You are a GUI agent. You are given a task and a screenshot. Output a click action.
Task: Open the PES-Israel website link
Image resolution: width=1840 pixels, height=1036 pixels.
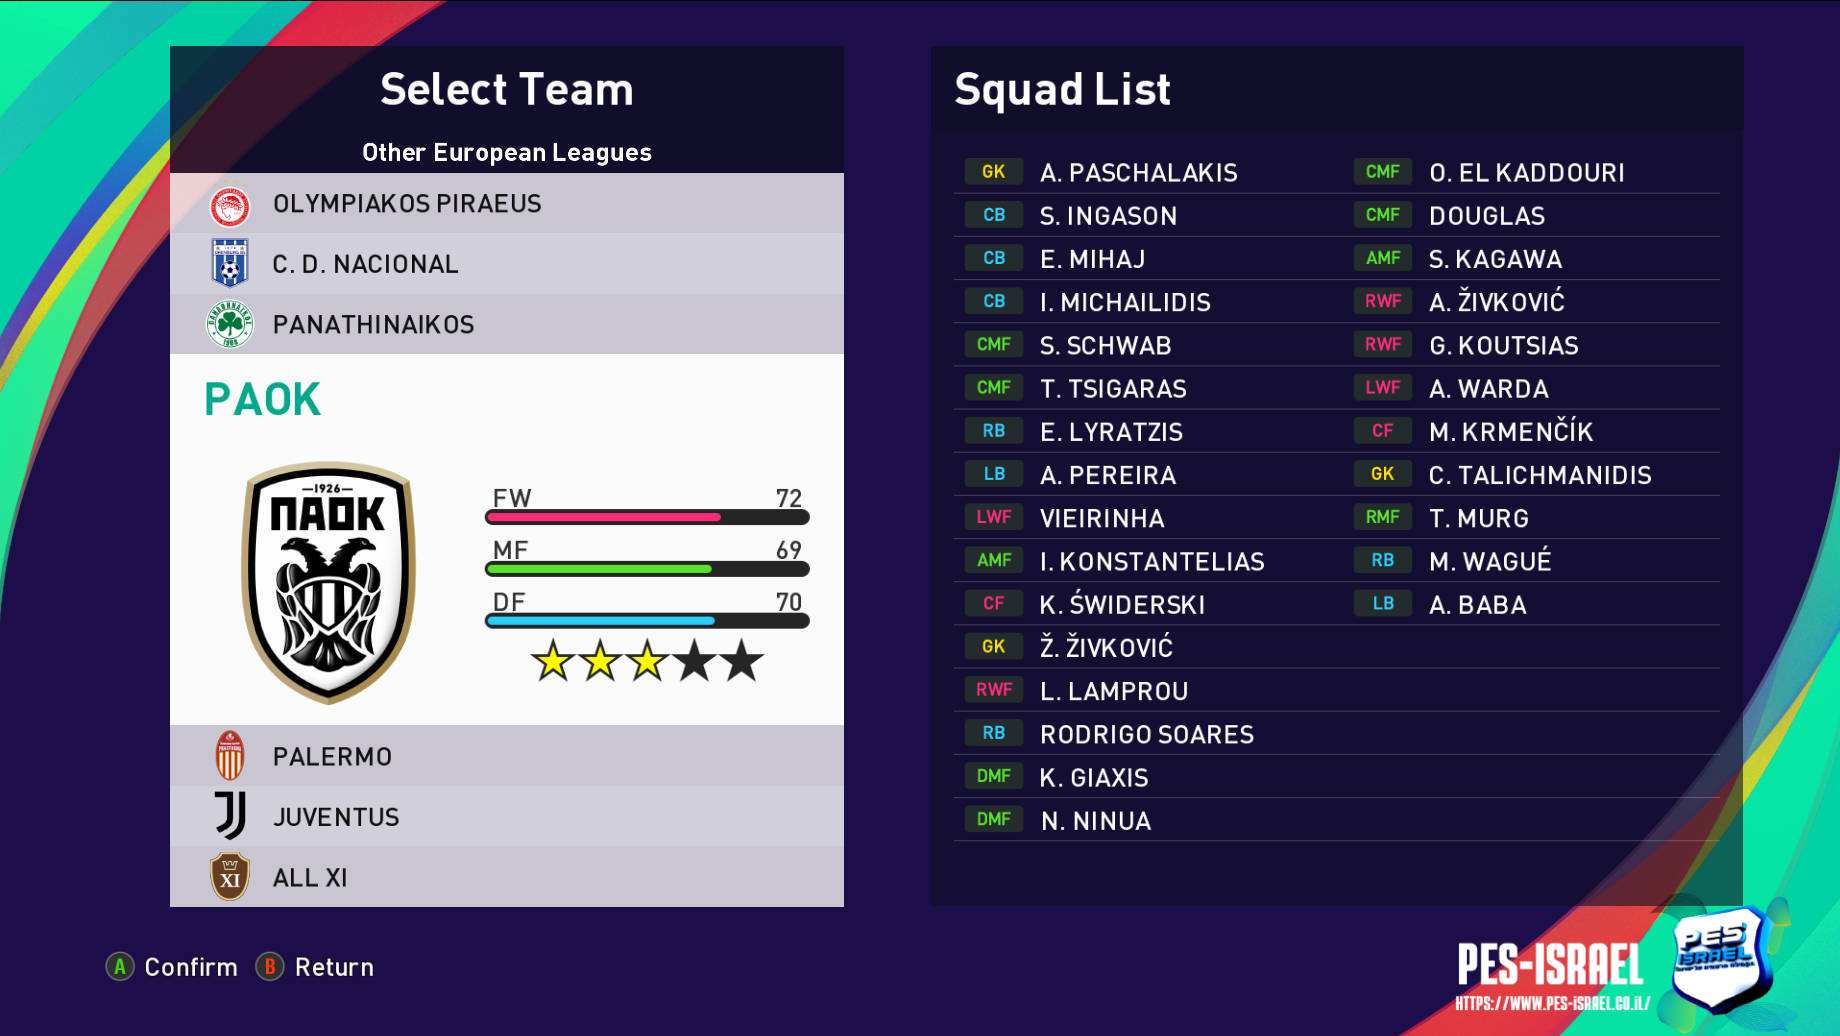pos(1552,1003)
